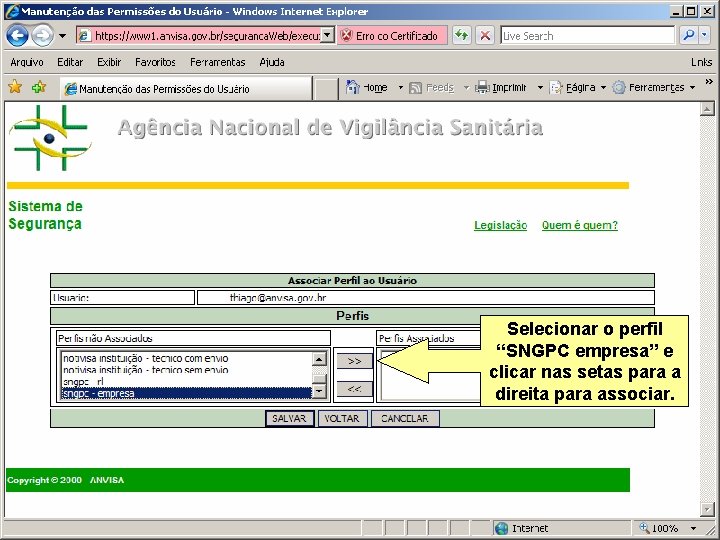Click the search magnifier icon

pyautogui.click(x=688, y=35)
